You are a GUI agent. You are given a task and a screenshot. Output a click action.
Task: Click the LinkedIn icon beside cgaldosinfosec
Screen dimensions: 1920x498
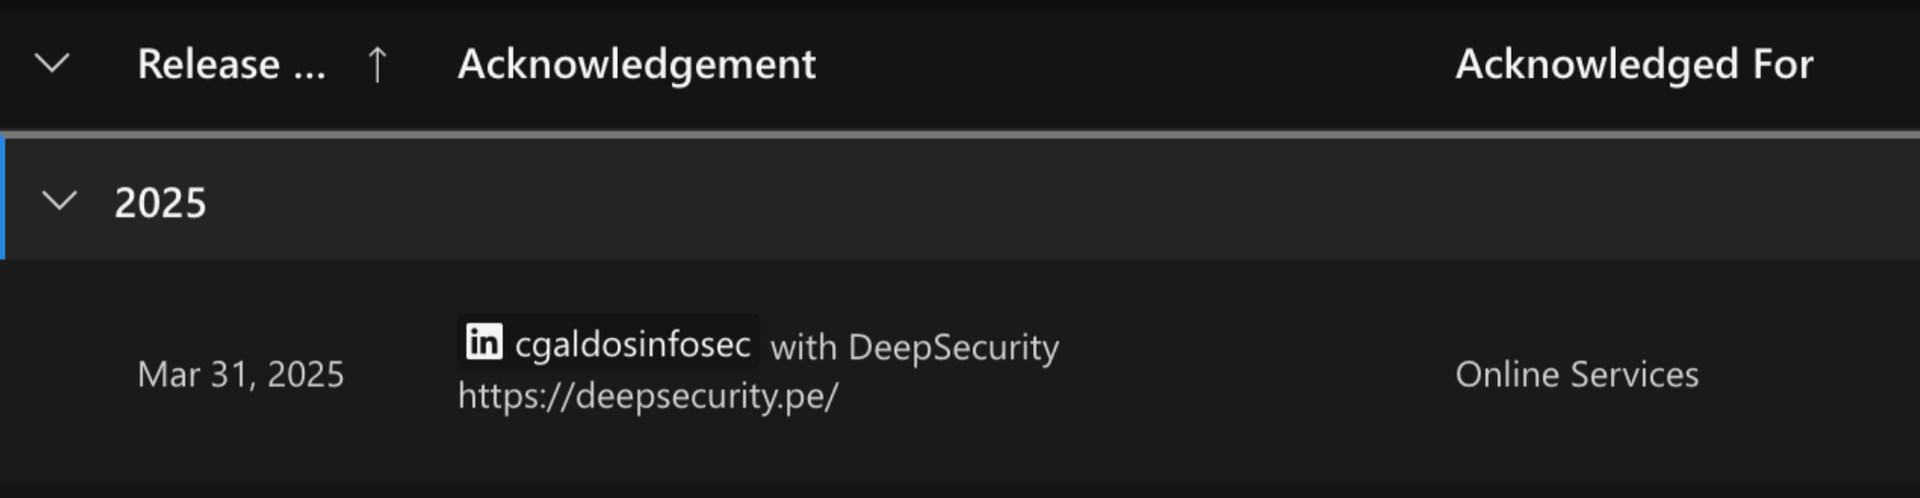(484, 342)
